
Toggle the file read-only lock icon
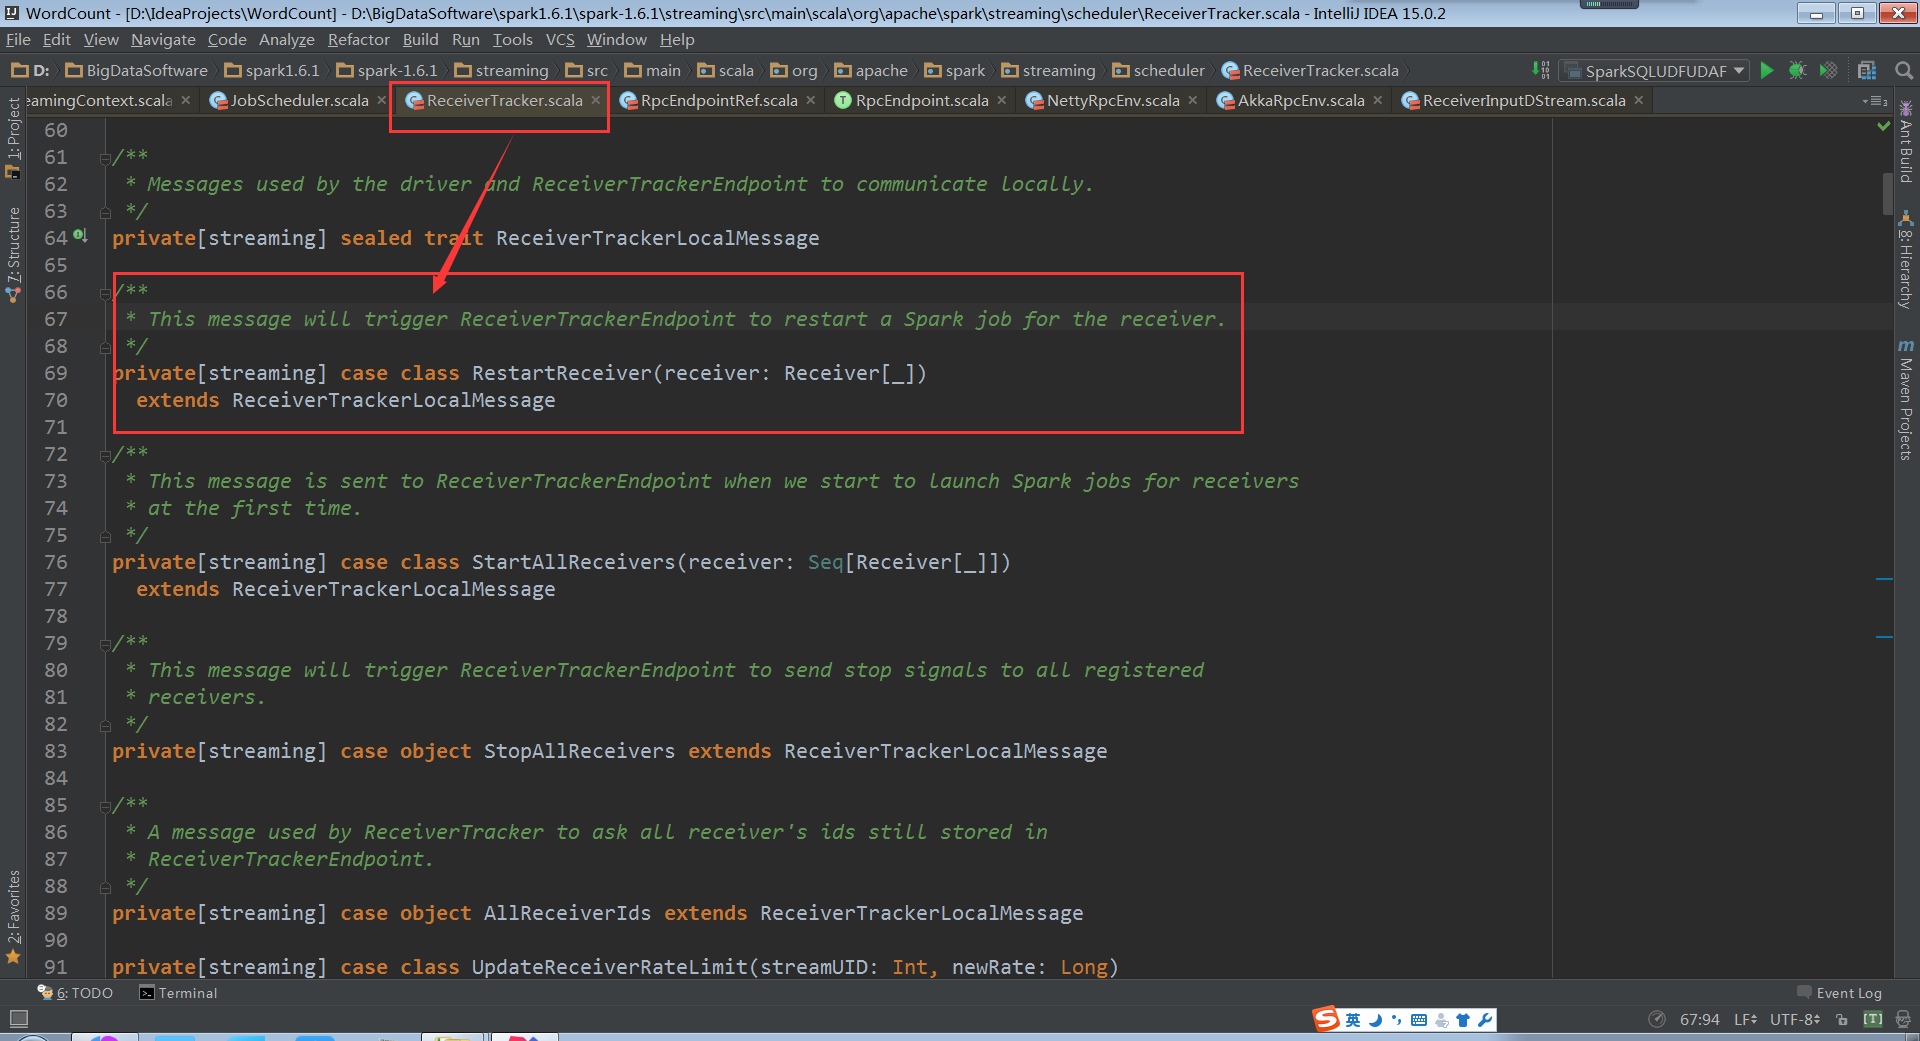(1842, 1019)
